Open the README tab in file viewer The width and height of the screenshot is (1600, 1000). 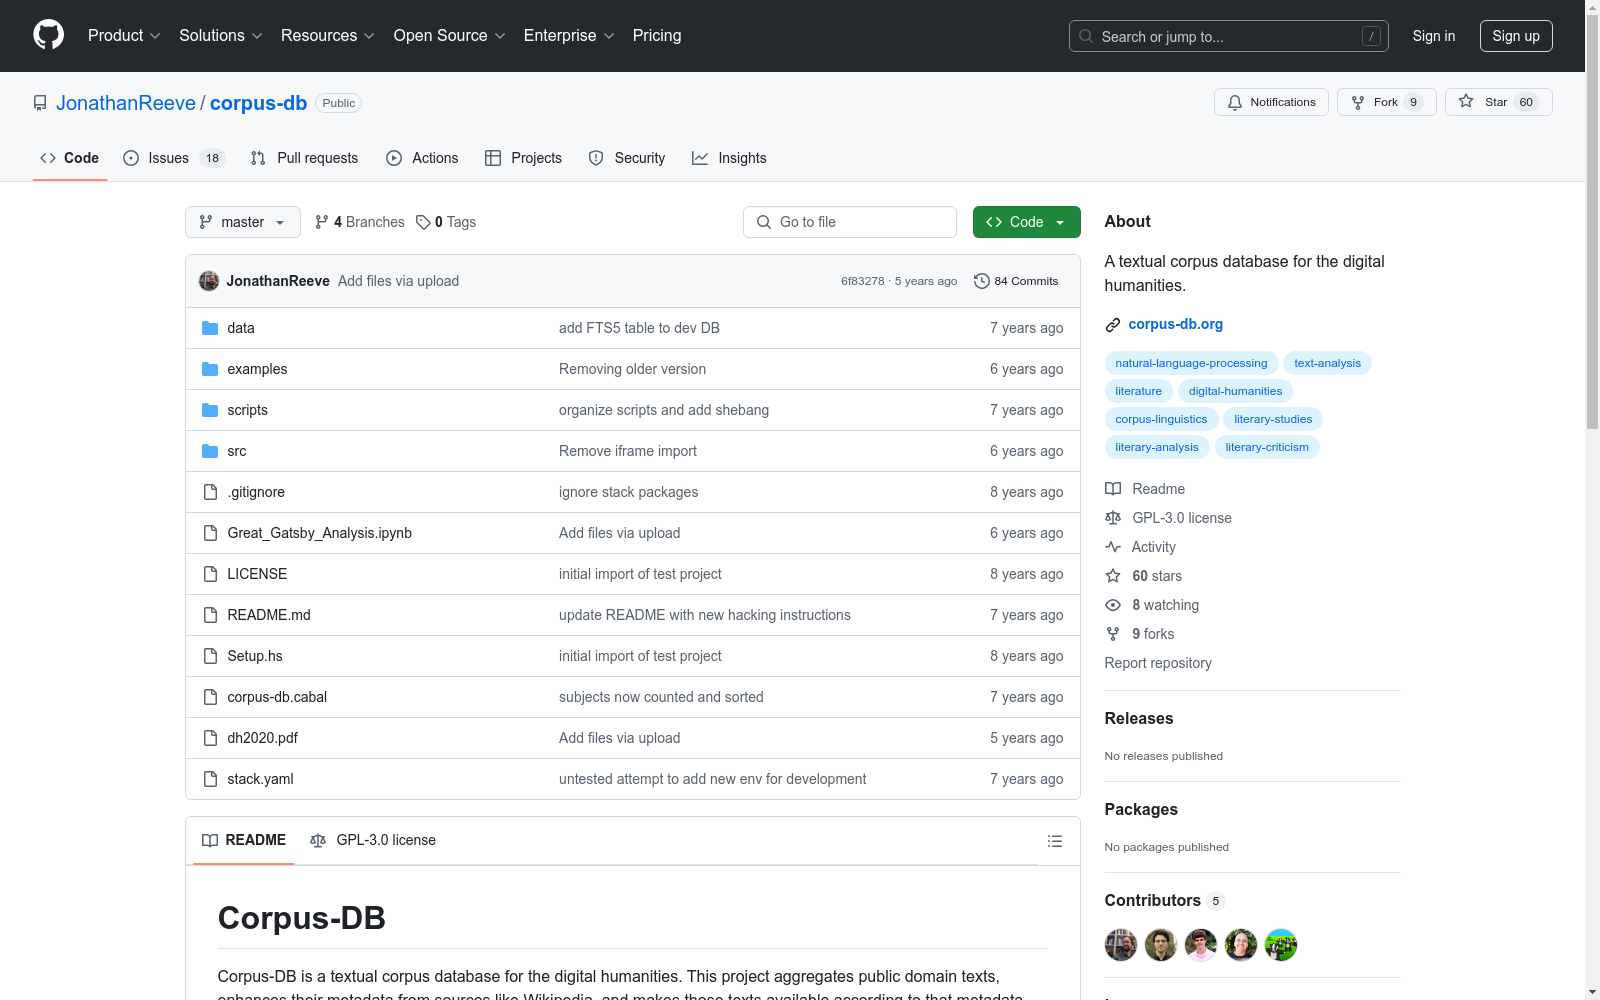click(244, 840)
